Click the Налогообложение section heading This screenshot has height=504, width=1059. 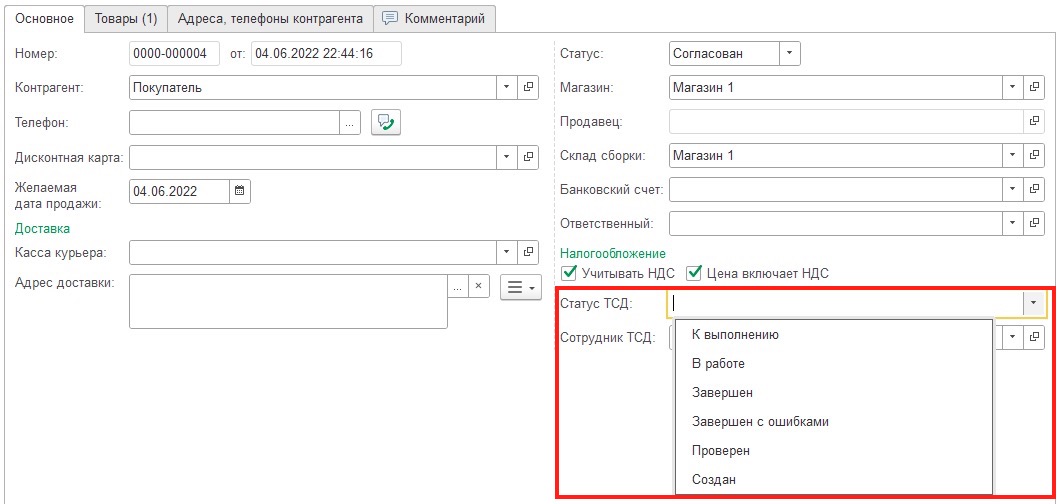[x=613, y=254]
